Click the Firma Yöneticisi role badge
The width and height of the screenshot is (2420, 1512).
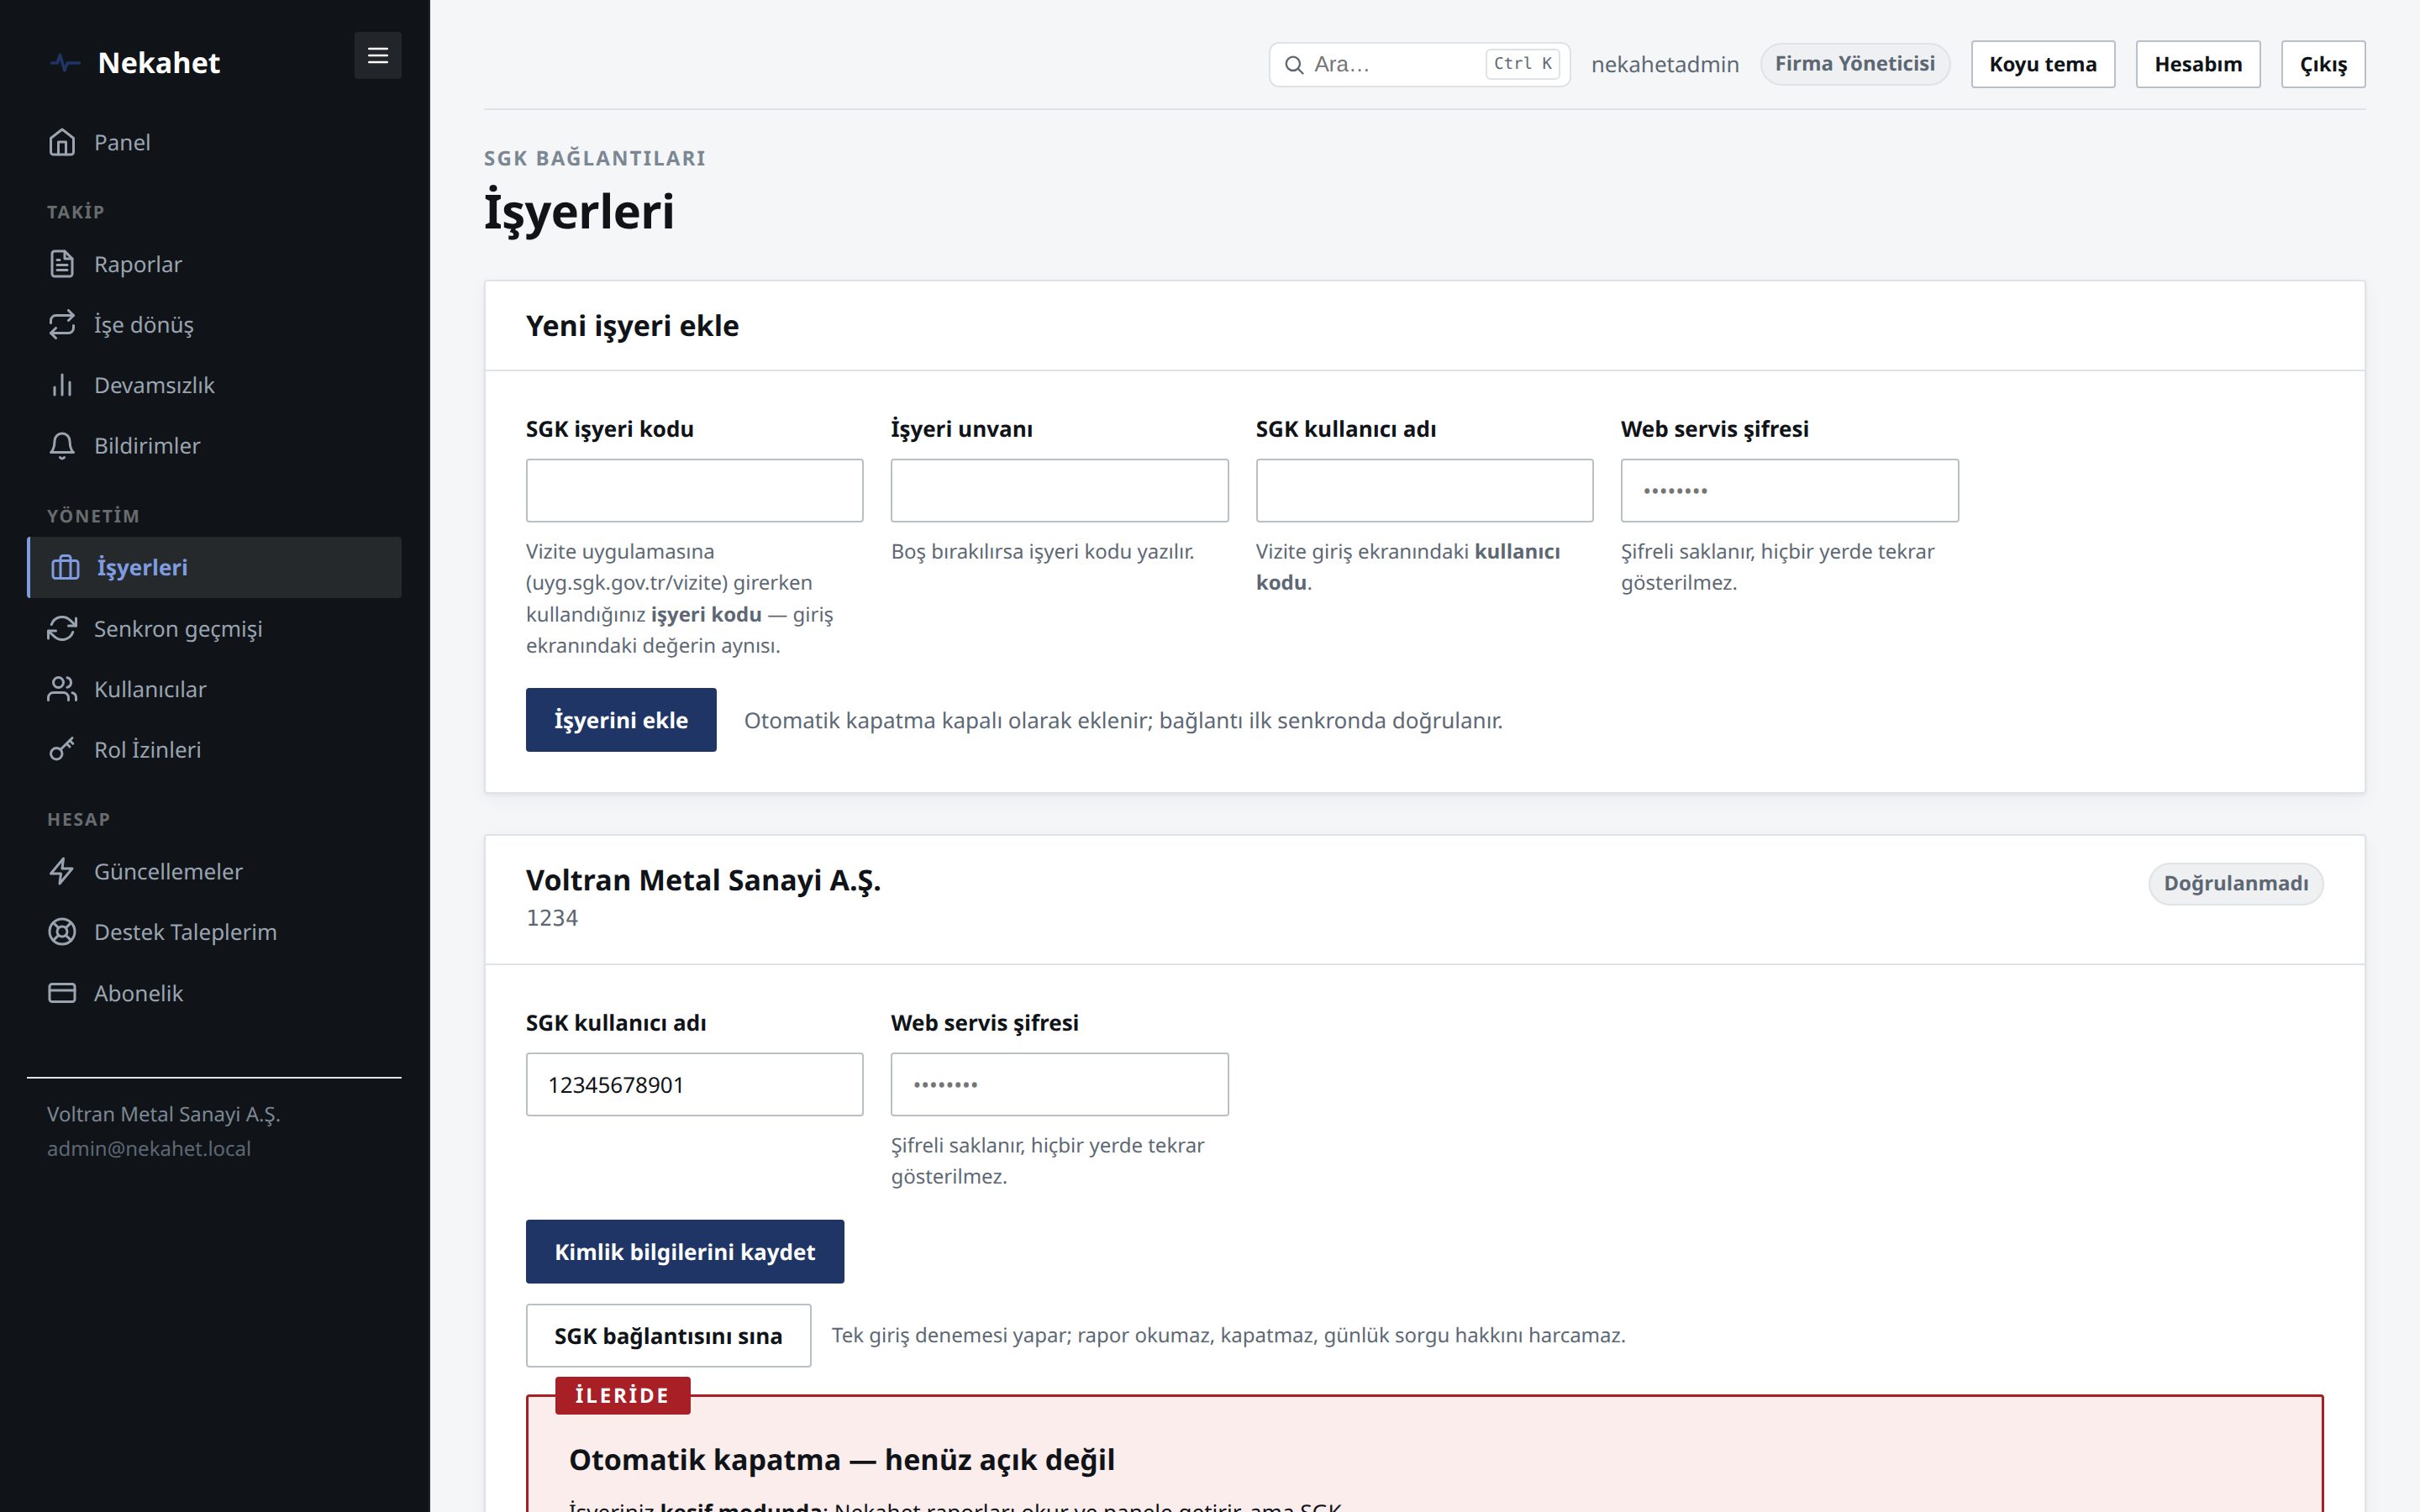point(1854,64)
